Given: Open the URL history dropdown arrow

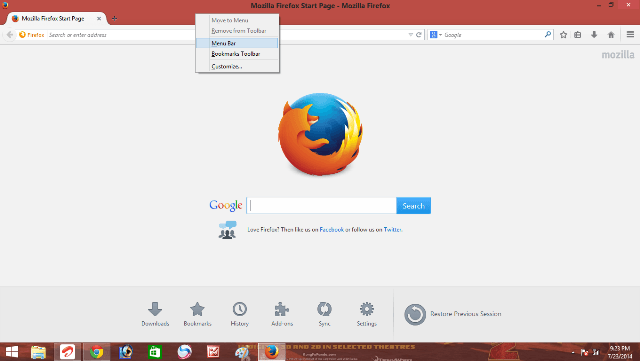Looking at the screenshot, I should point(411,35).
